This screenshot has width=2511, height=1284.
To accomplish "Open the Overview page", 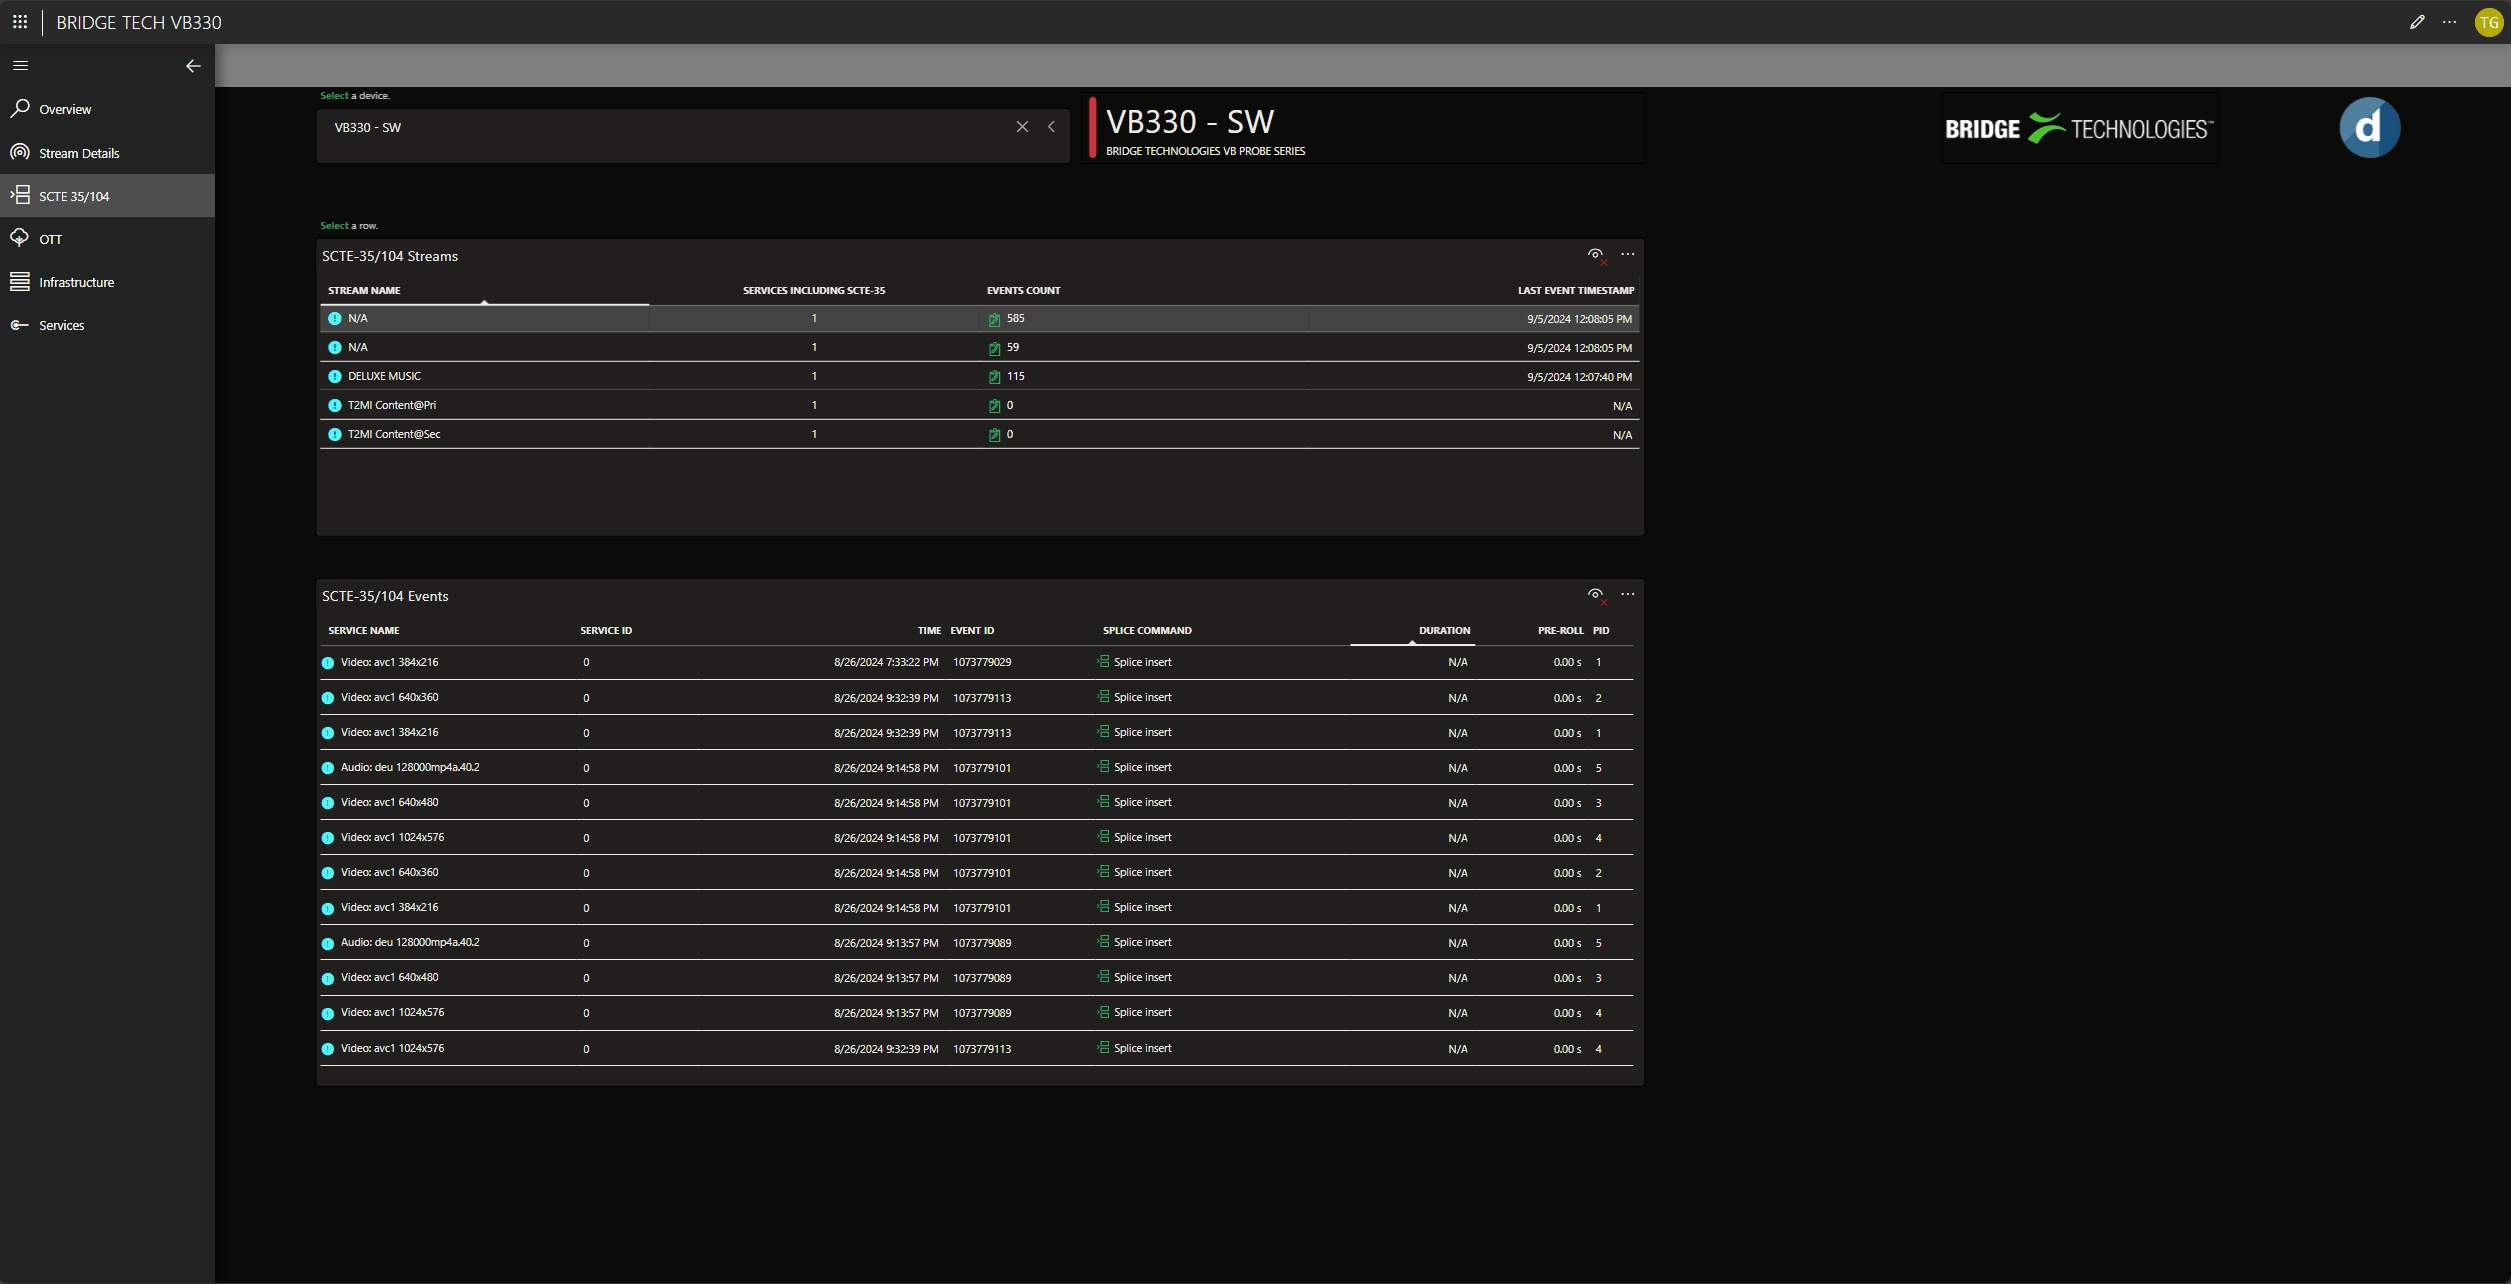I will (x=107, y=109).
